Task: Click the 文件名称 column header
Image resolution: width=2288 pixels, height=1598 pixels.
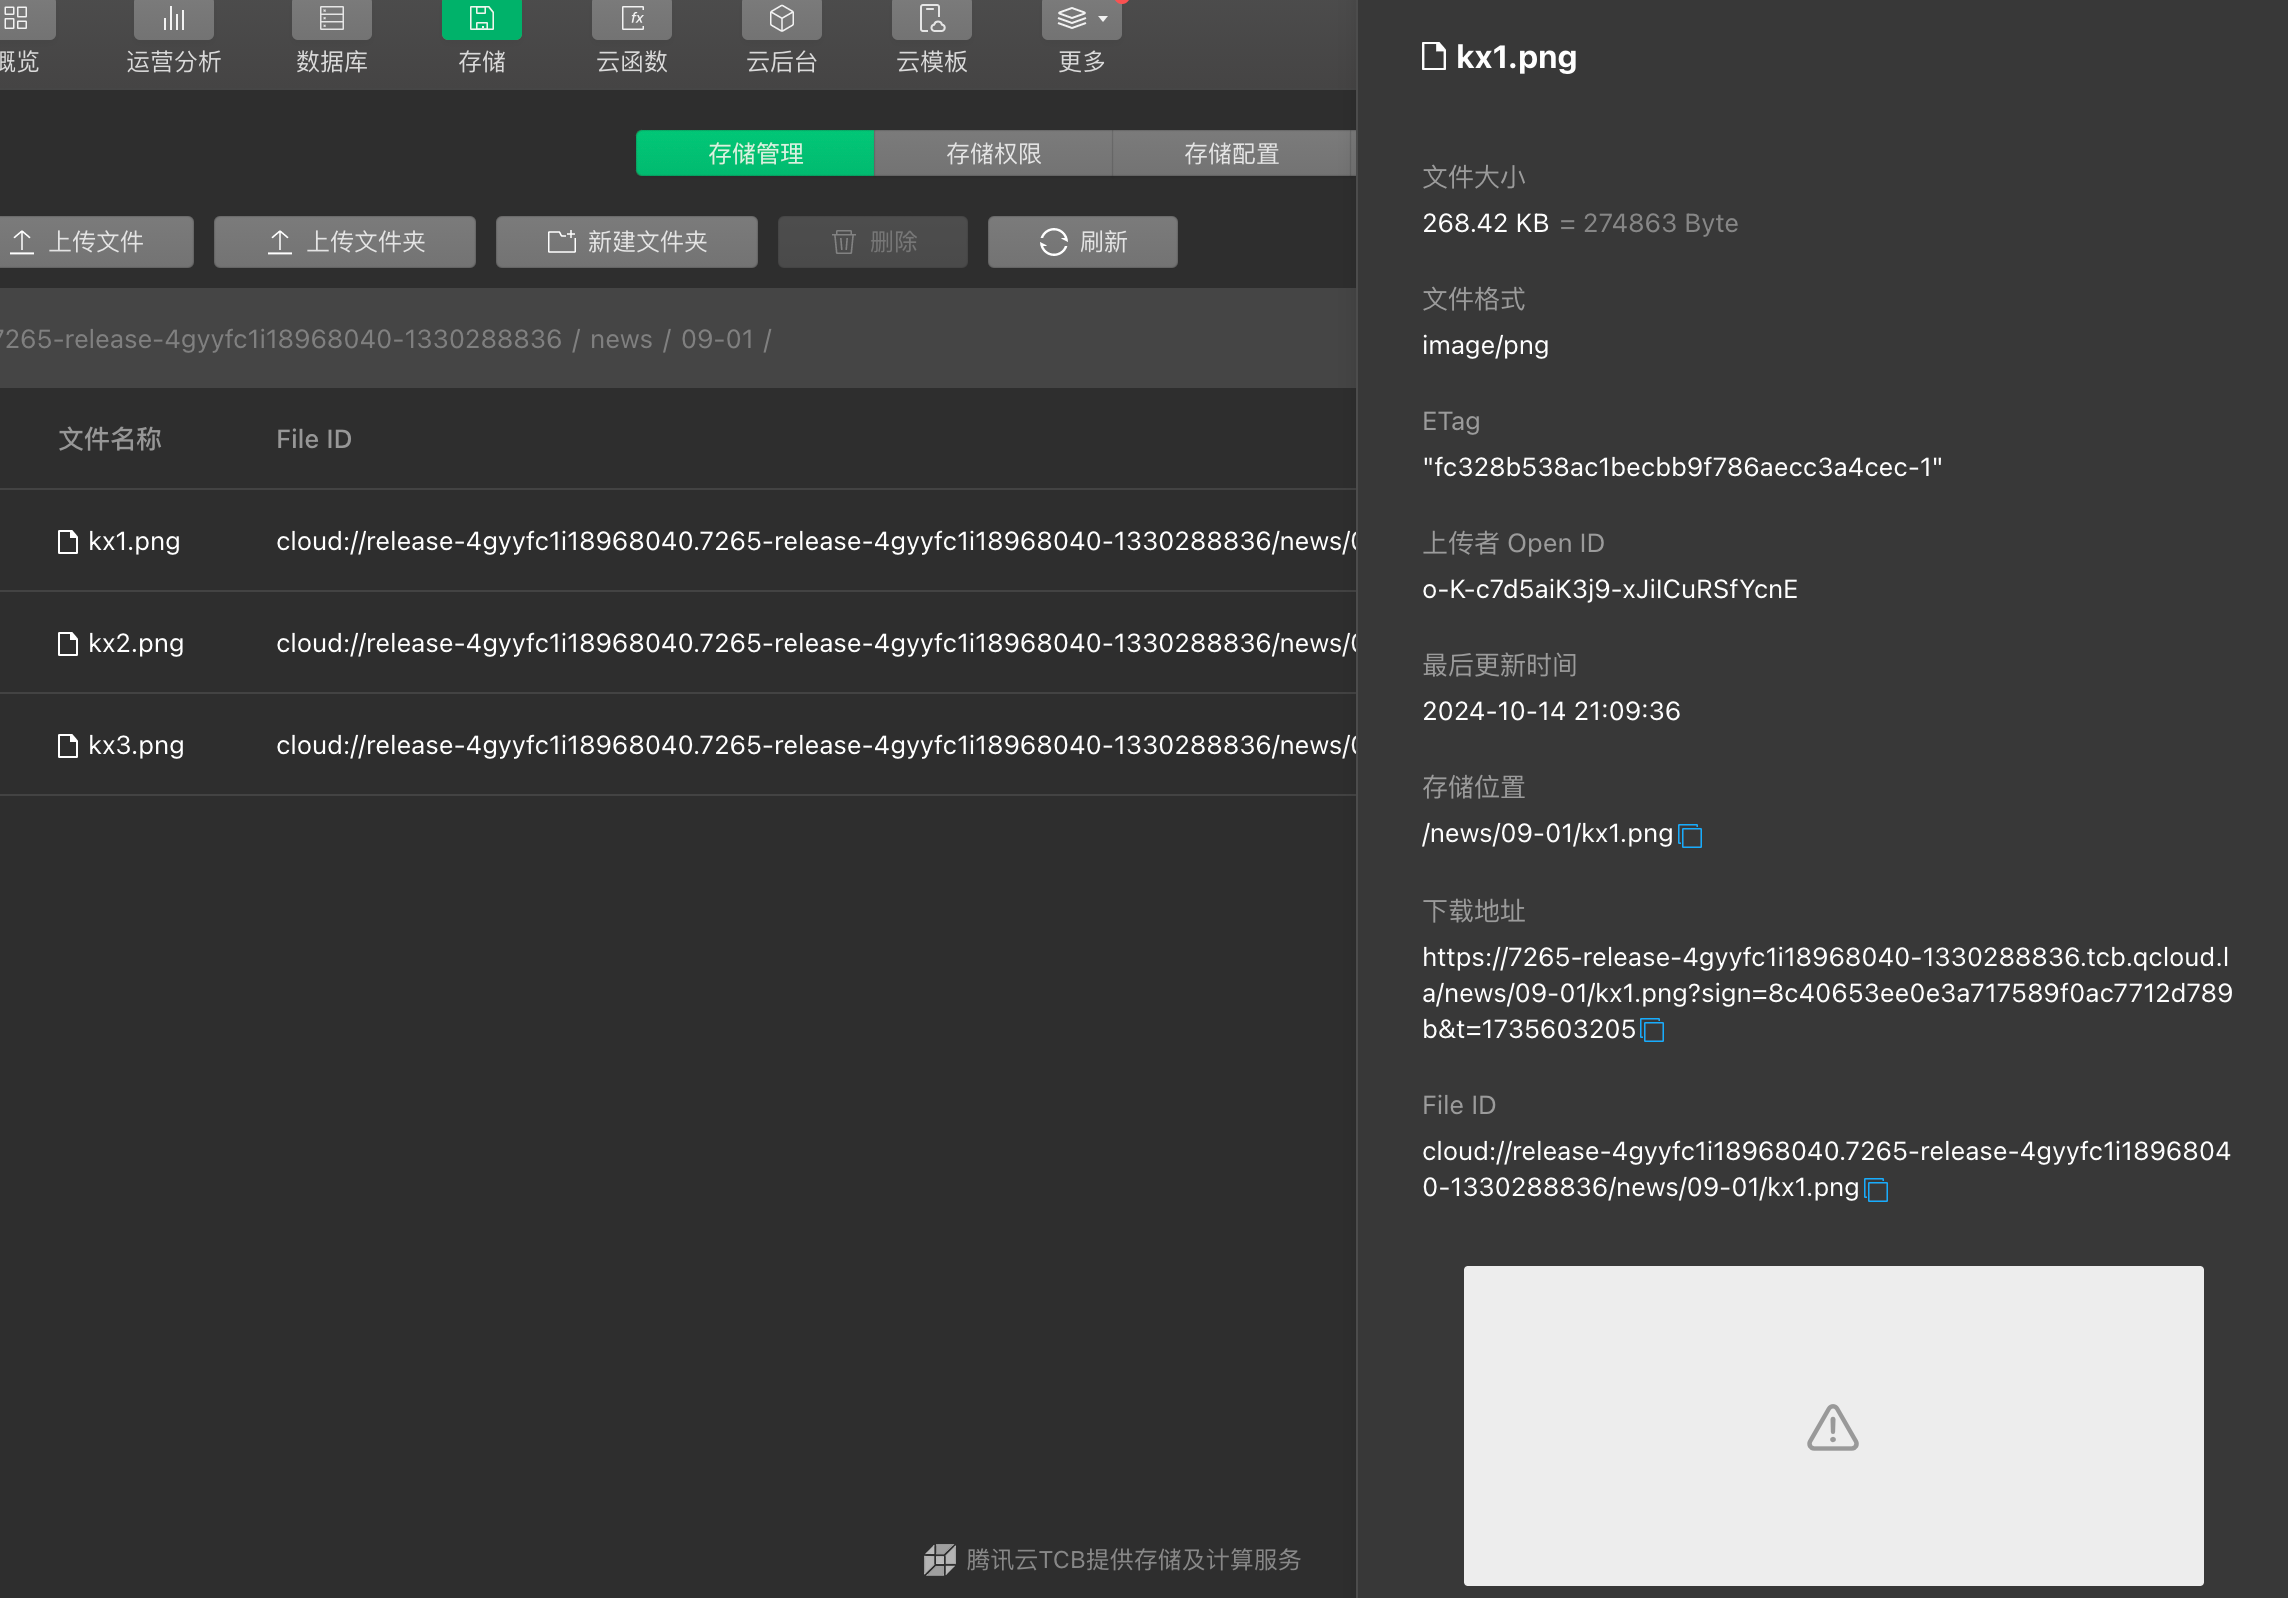Action: click(x=110, y=439)
